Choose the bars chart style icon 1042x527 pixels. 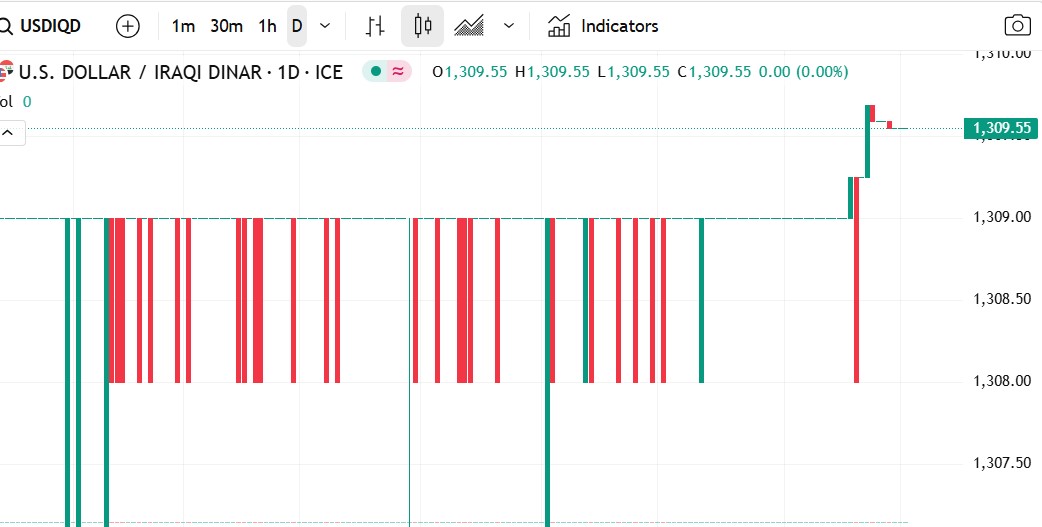[x=375, y=26]
